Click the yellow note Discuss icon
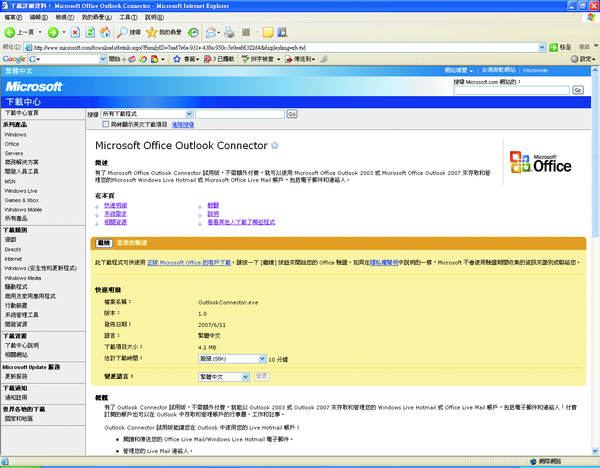Viewport: 600px width, 468px height. [x=268, y=33]
